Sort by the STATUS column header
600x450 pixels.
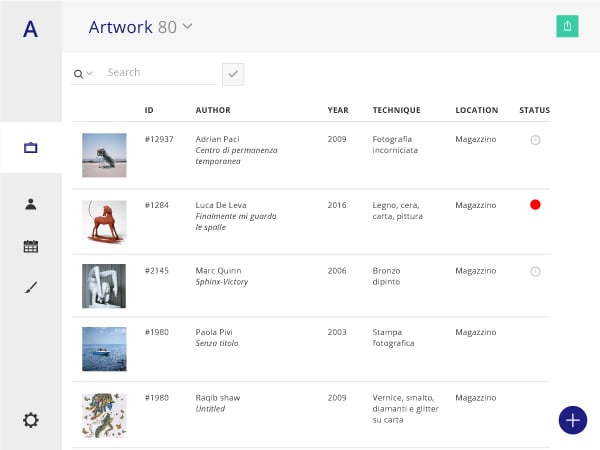[535, 110]
